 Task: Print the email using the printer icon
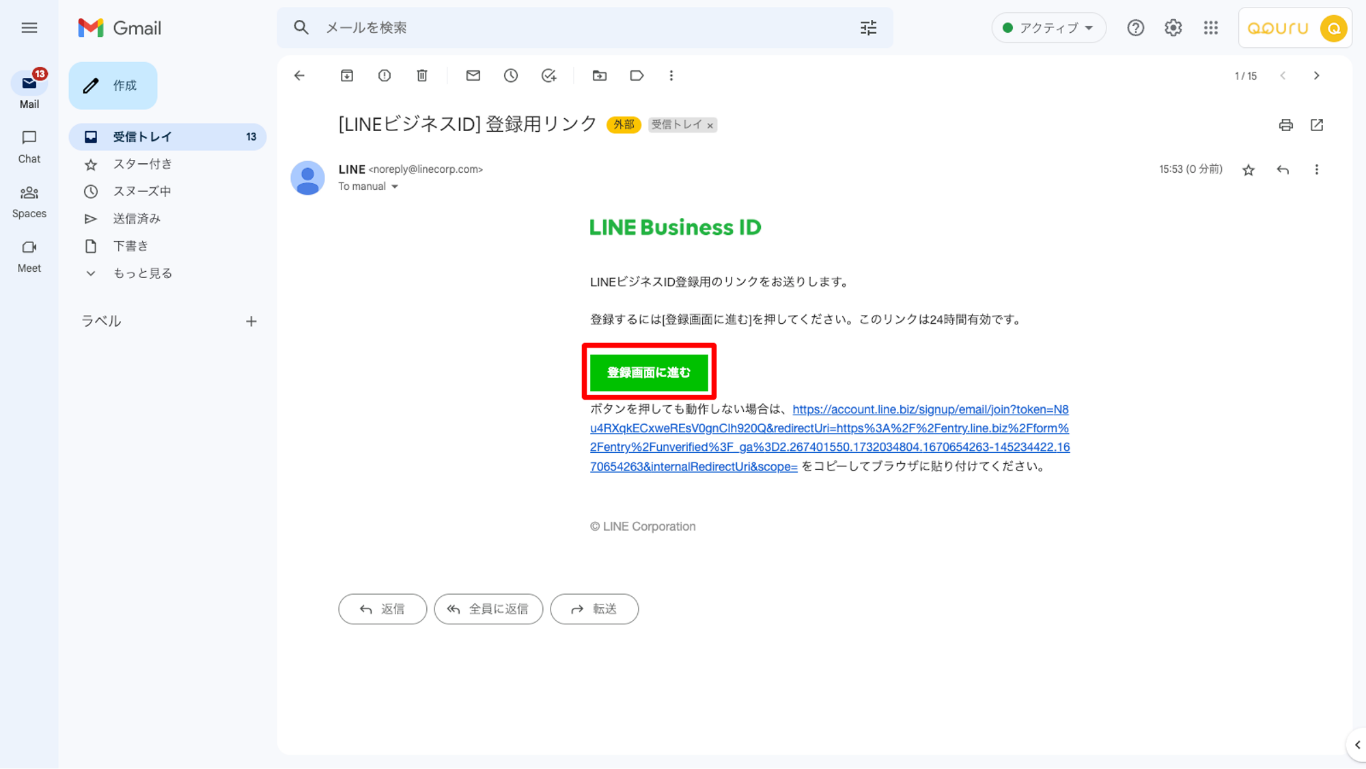[x=1286, y=125]
